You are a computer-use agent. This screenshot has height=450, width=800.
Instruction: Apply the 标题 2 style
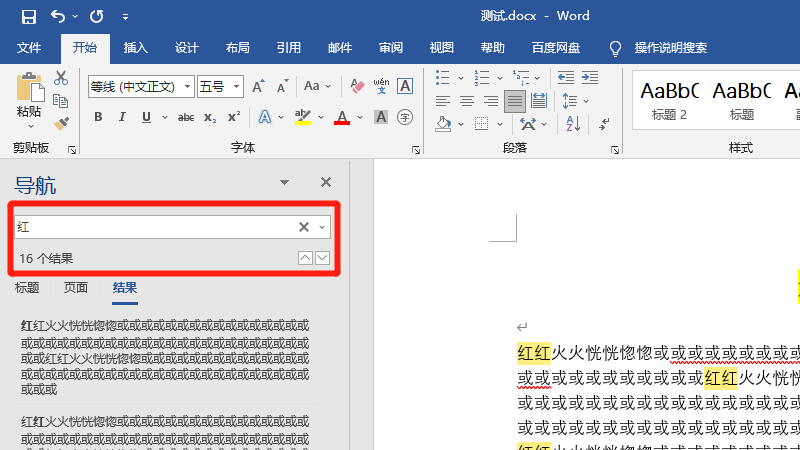[669, 100]
